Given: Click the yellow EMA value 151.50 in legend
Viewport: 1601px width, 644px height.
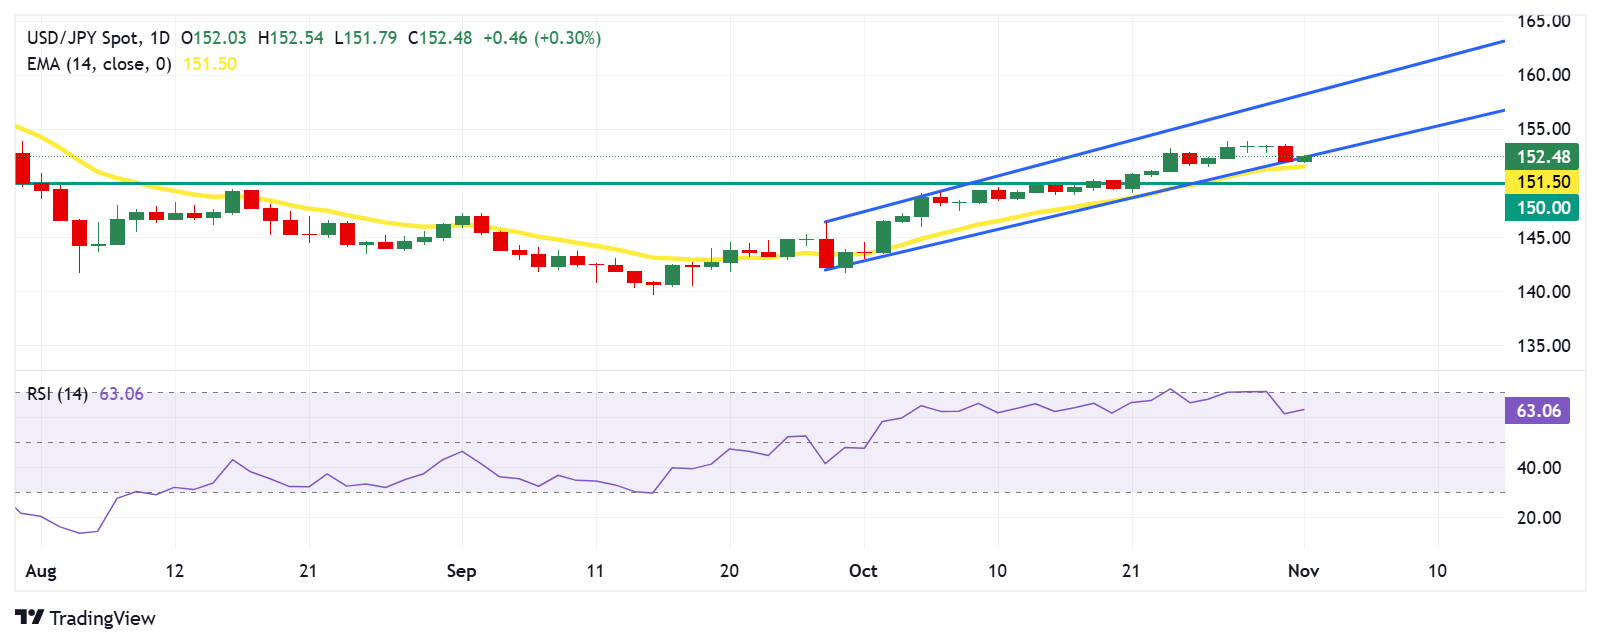Looking at the screenshot, I should point(210,64).
